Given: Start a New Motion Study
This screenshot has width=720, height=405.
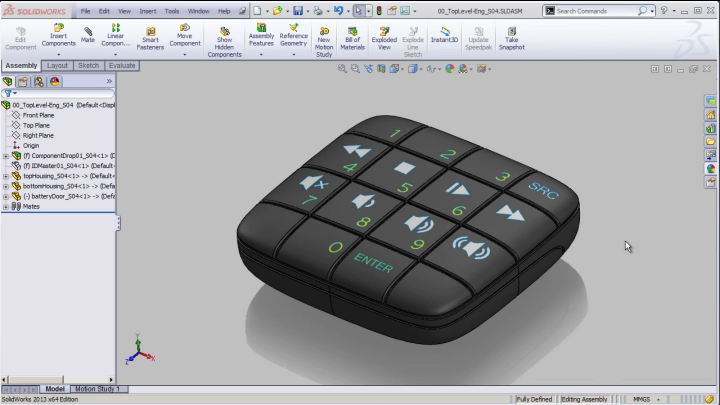Looking at the screenshot, I should (x=324, y=42).
